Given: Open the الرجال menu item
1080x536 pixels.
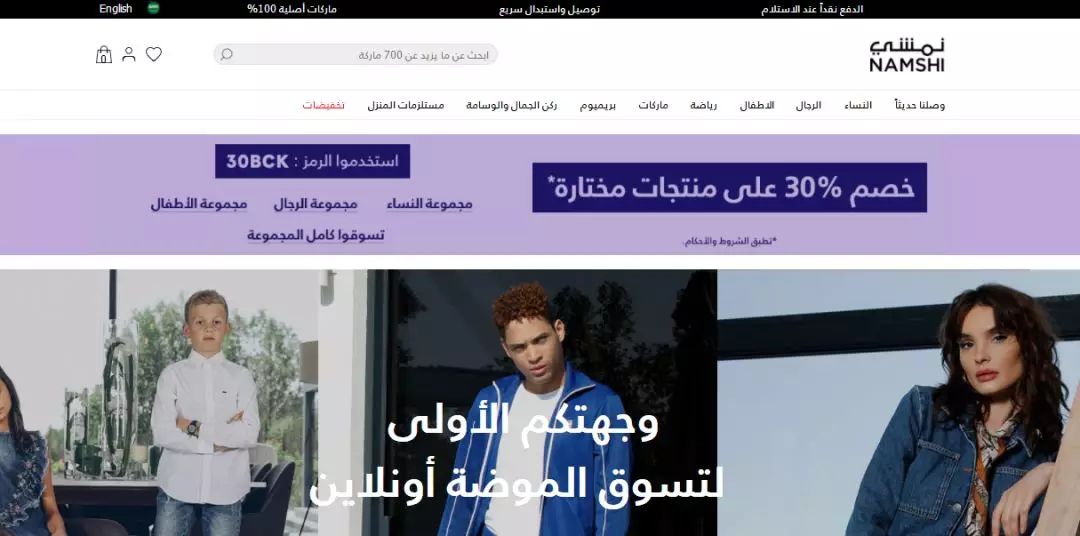Looking at the screenshot, I should click(x=809, y=105).
